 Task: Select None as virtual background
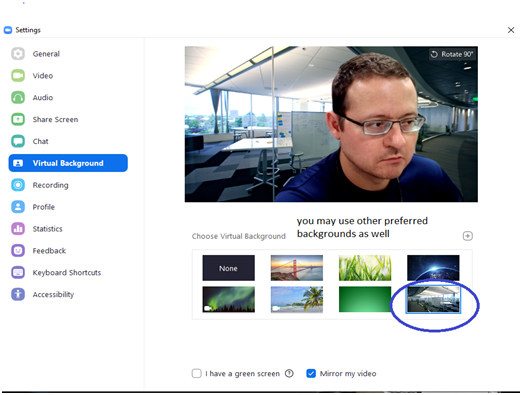[229, 268]
